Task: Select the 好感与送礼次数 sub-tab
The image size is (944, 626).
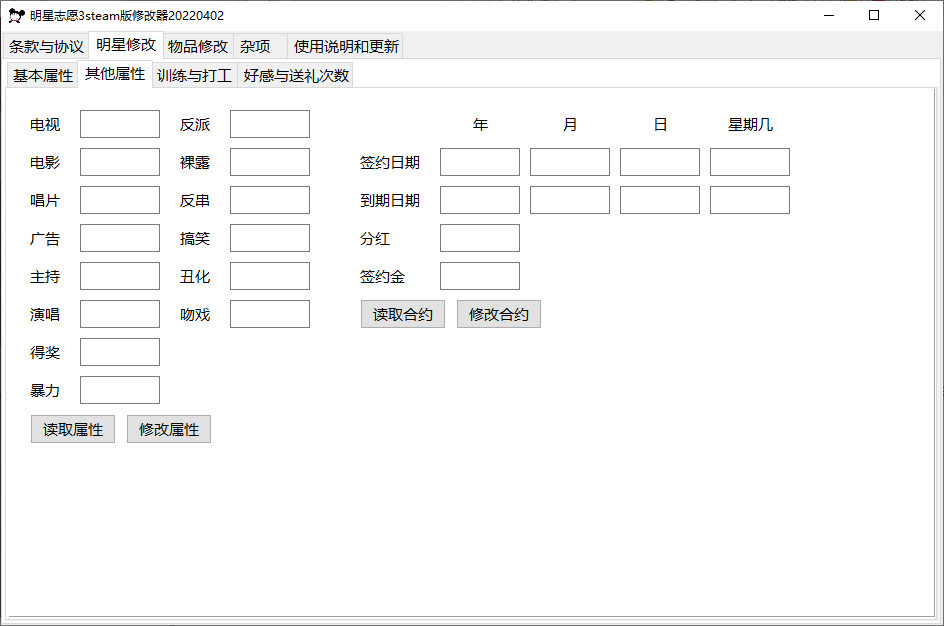Action: click(x=296, y=76)
